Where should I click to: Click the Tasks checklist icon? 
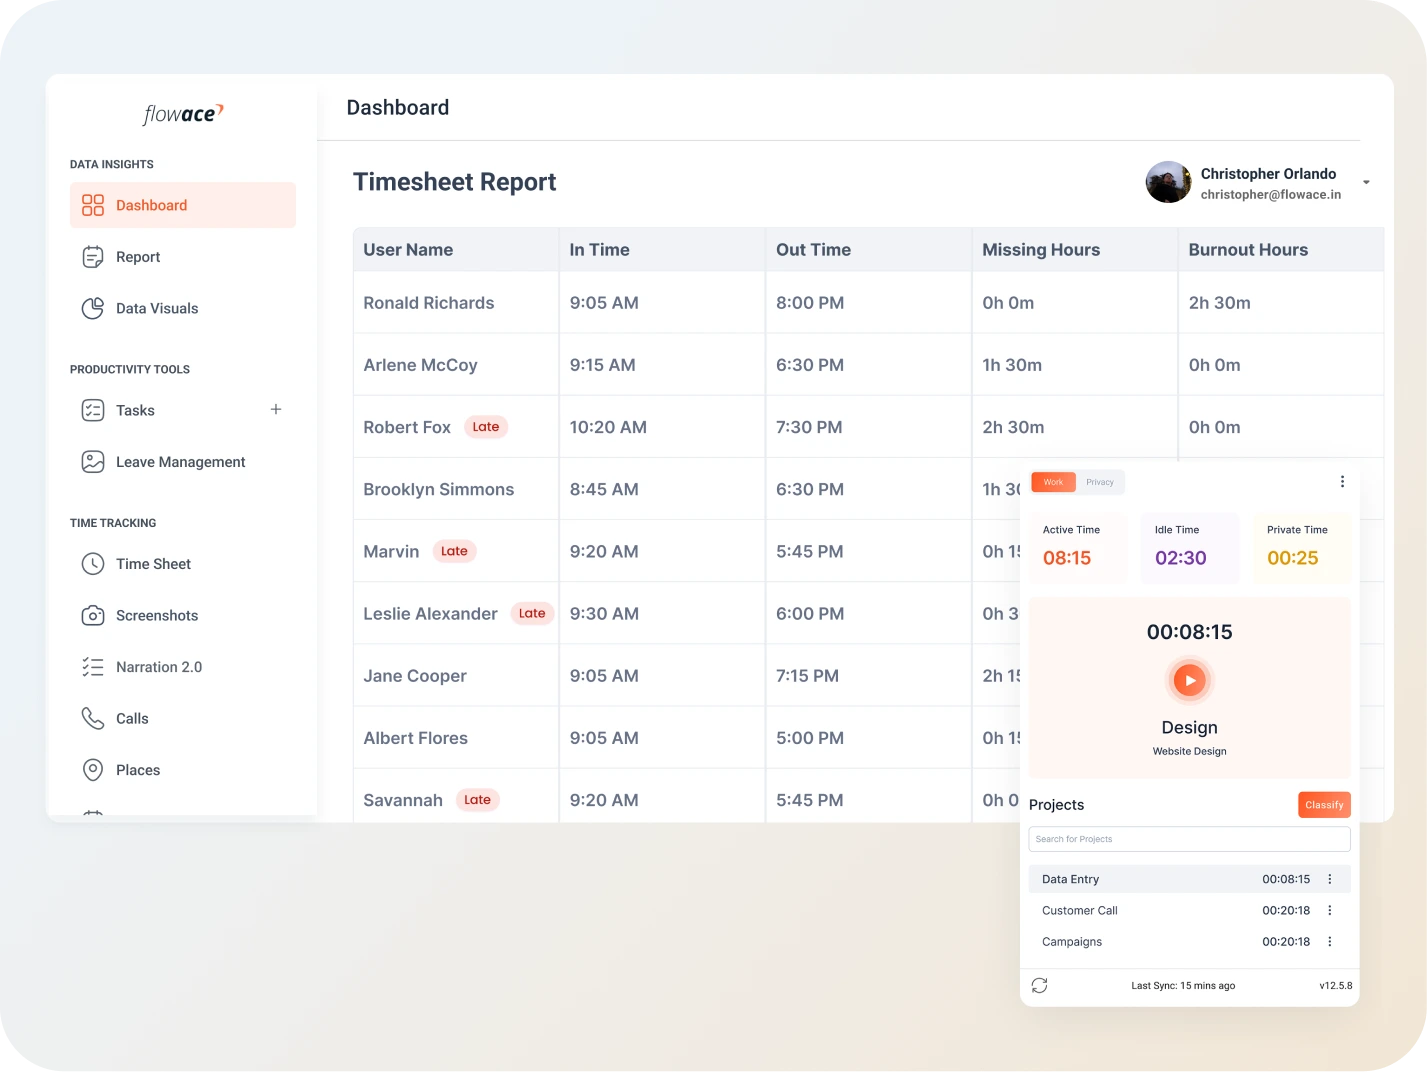[x=93, y=410]
